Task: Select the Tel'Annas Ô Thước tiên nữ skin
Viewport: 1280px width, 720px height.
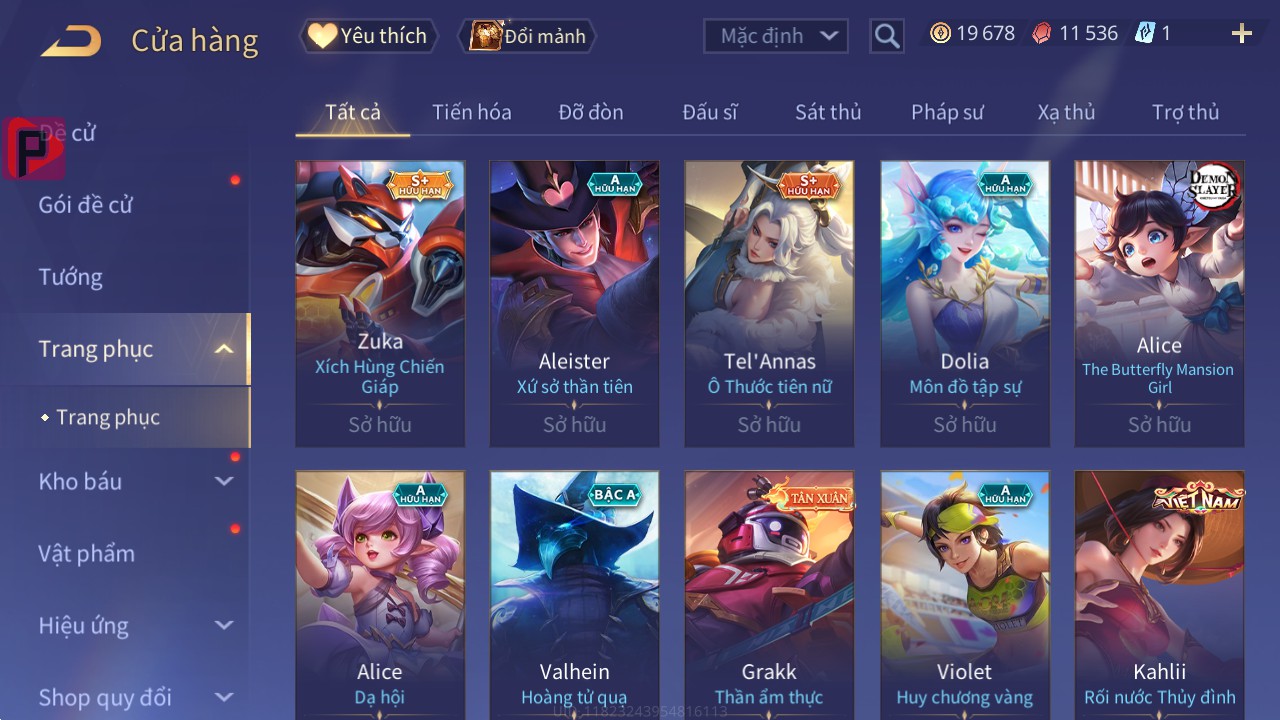Action: click(769, 303)
